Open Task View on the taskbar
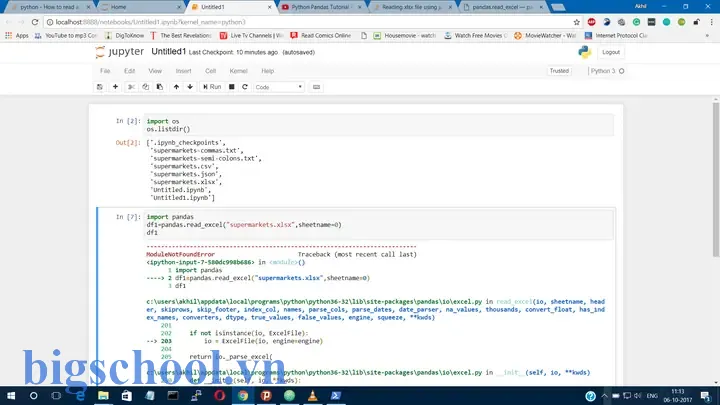Viewport: 720px width, 405px height. tap(56, 395)
